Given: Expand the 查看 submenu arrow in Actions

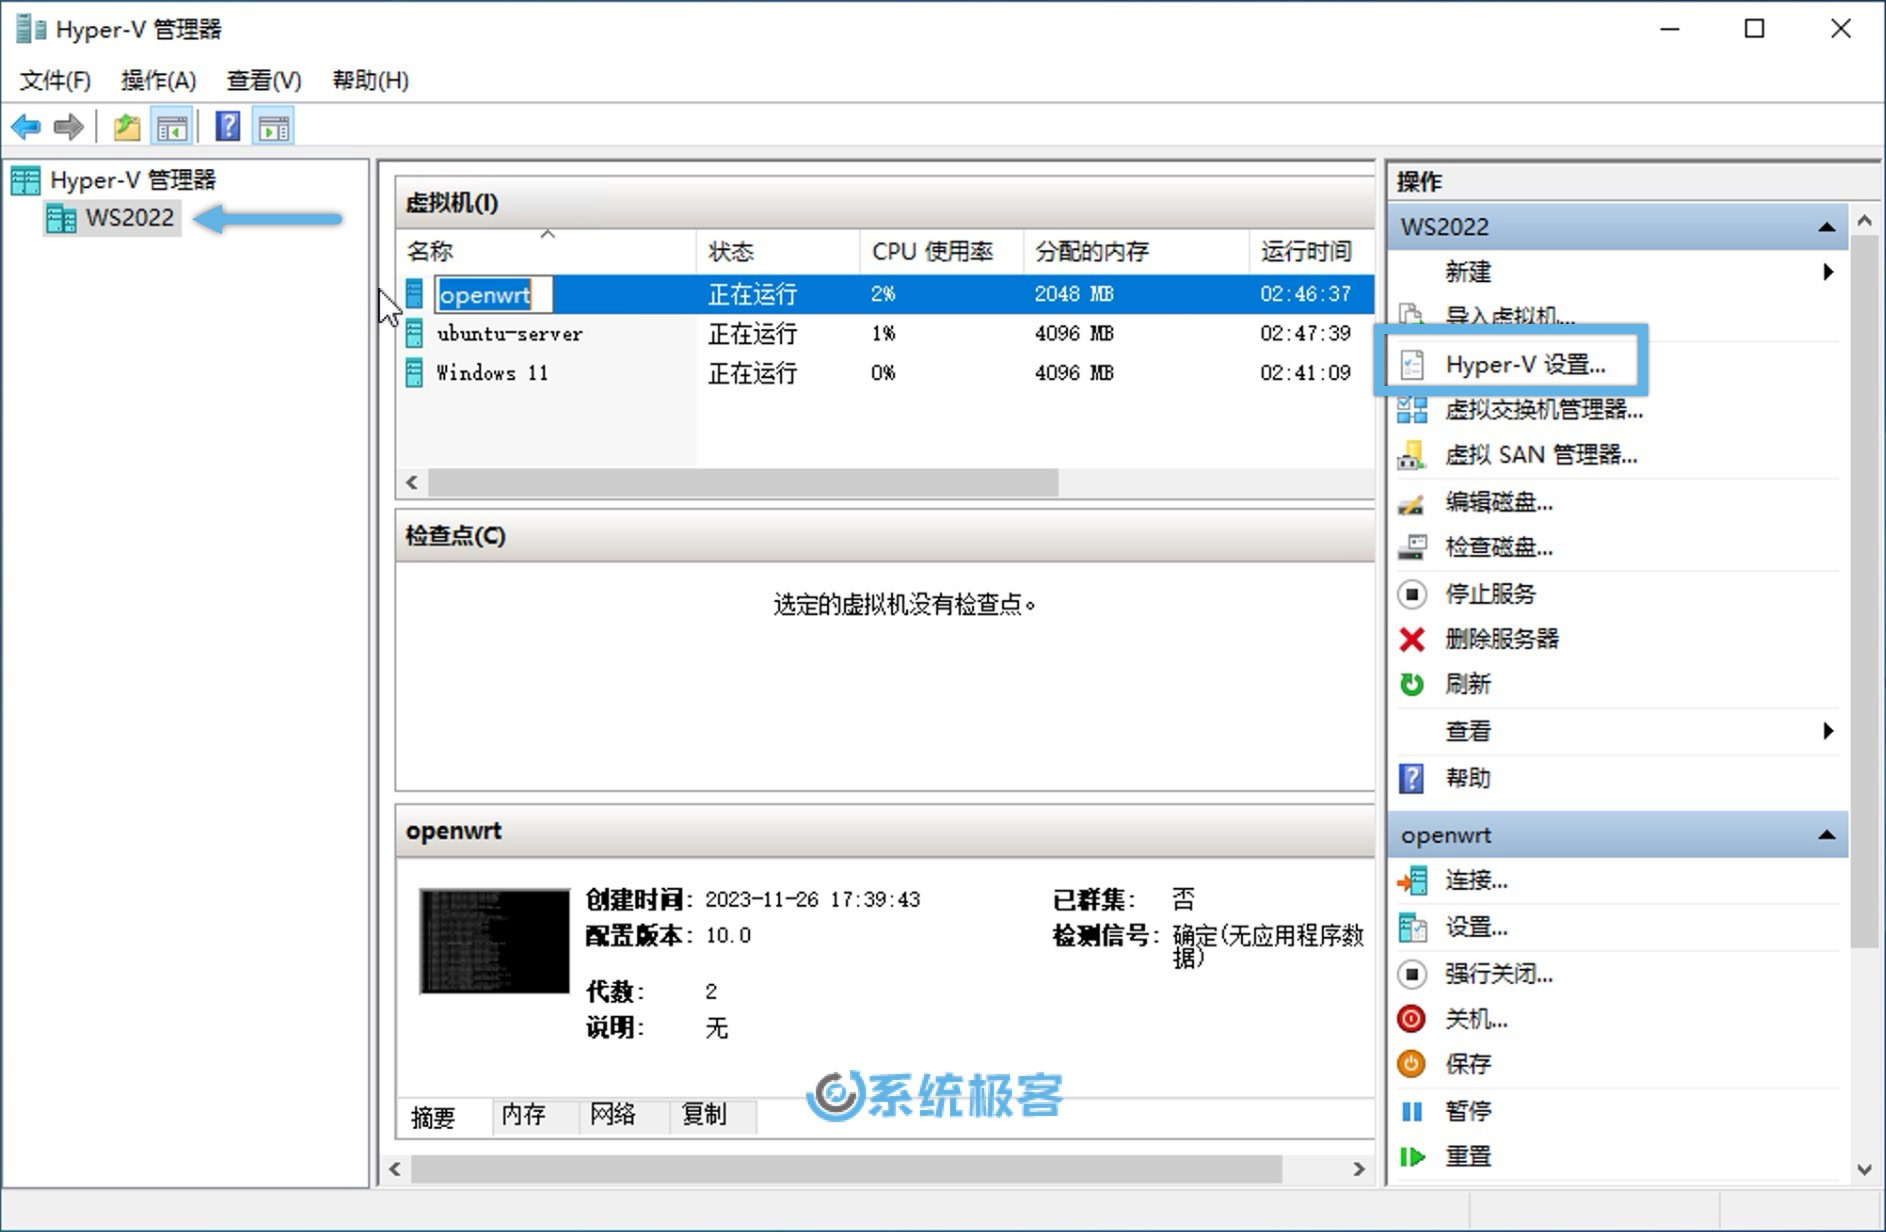Looking at the screenshot, I should click(1828, 731).
